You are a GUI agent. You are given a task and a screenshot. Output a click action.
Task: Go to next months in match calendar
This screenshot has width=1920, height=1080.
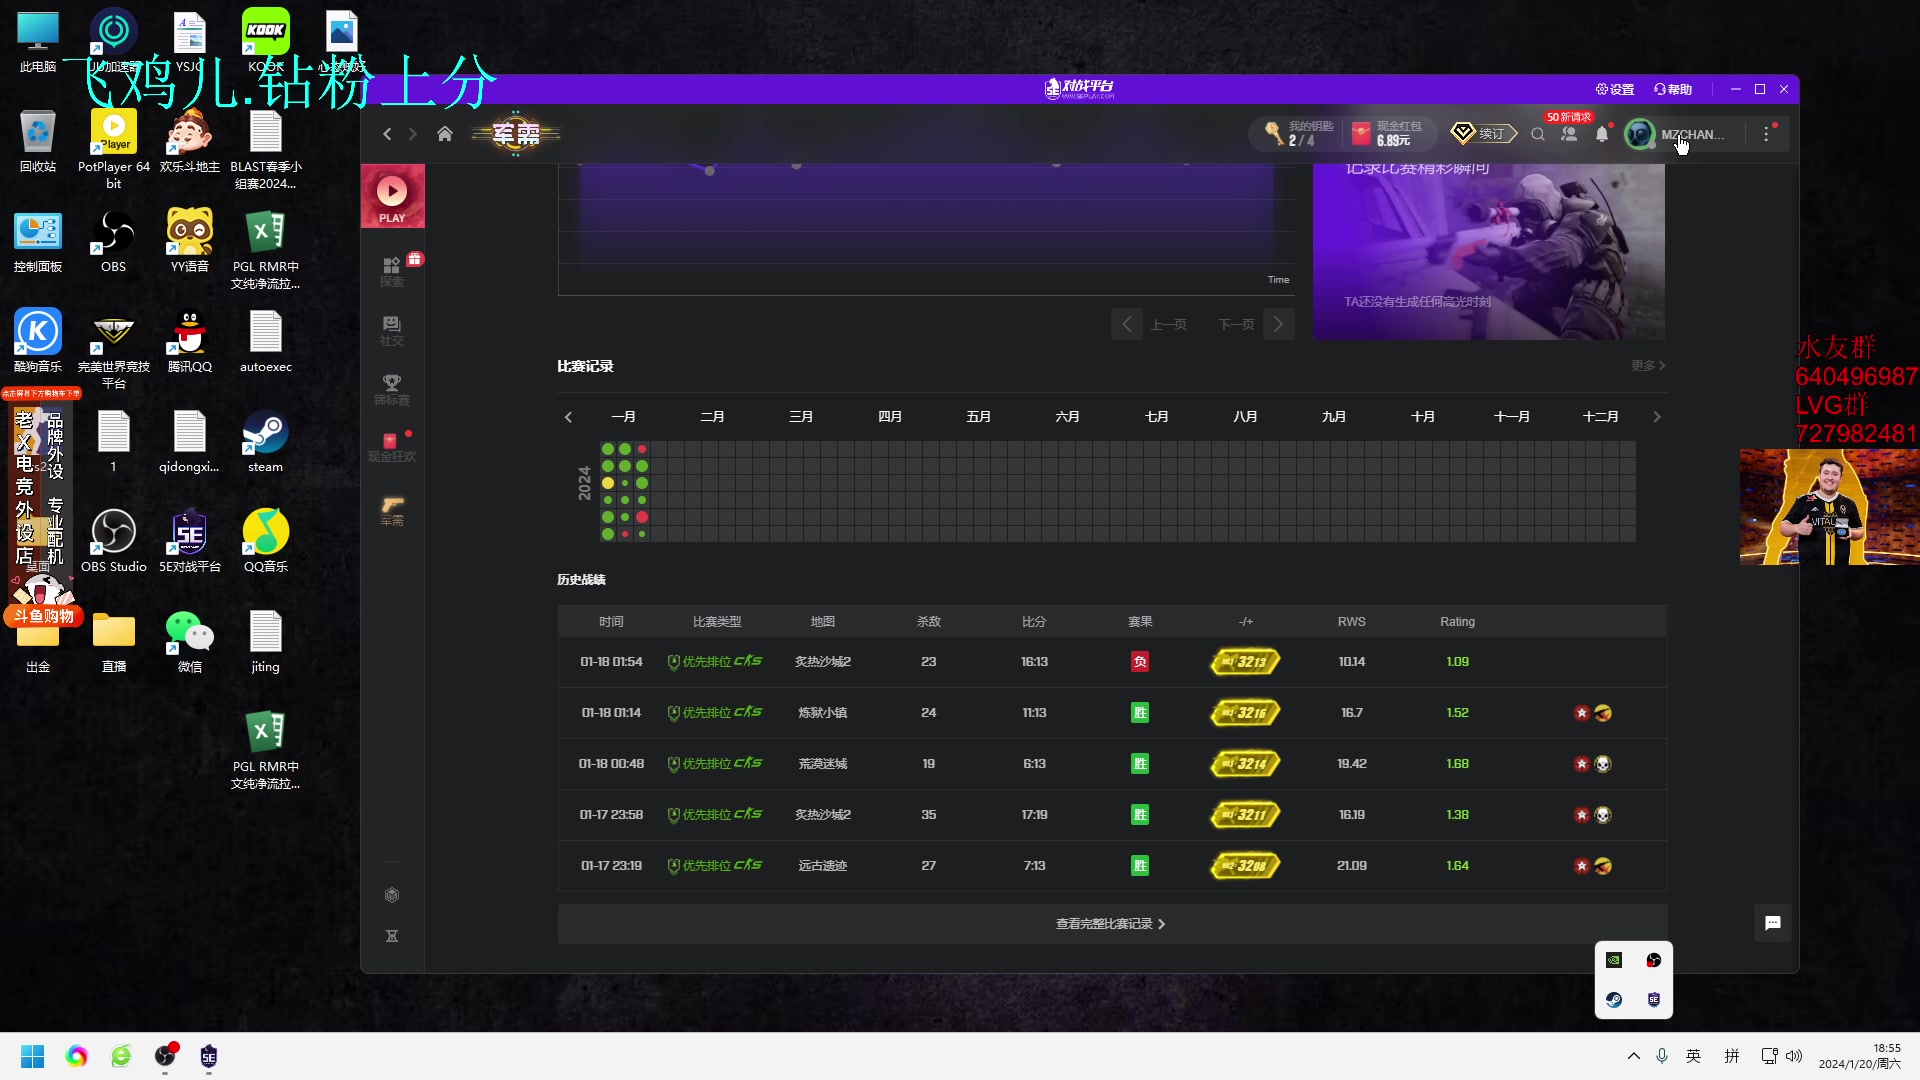(1656, 417)
